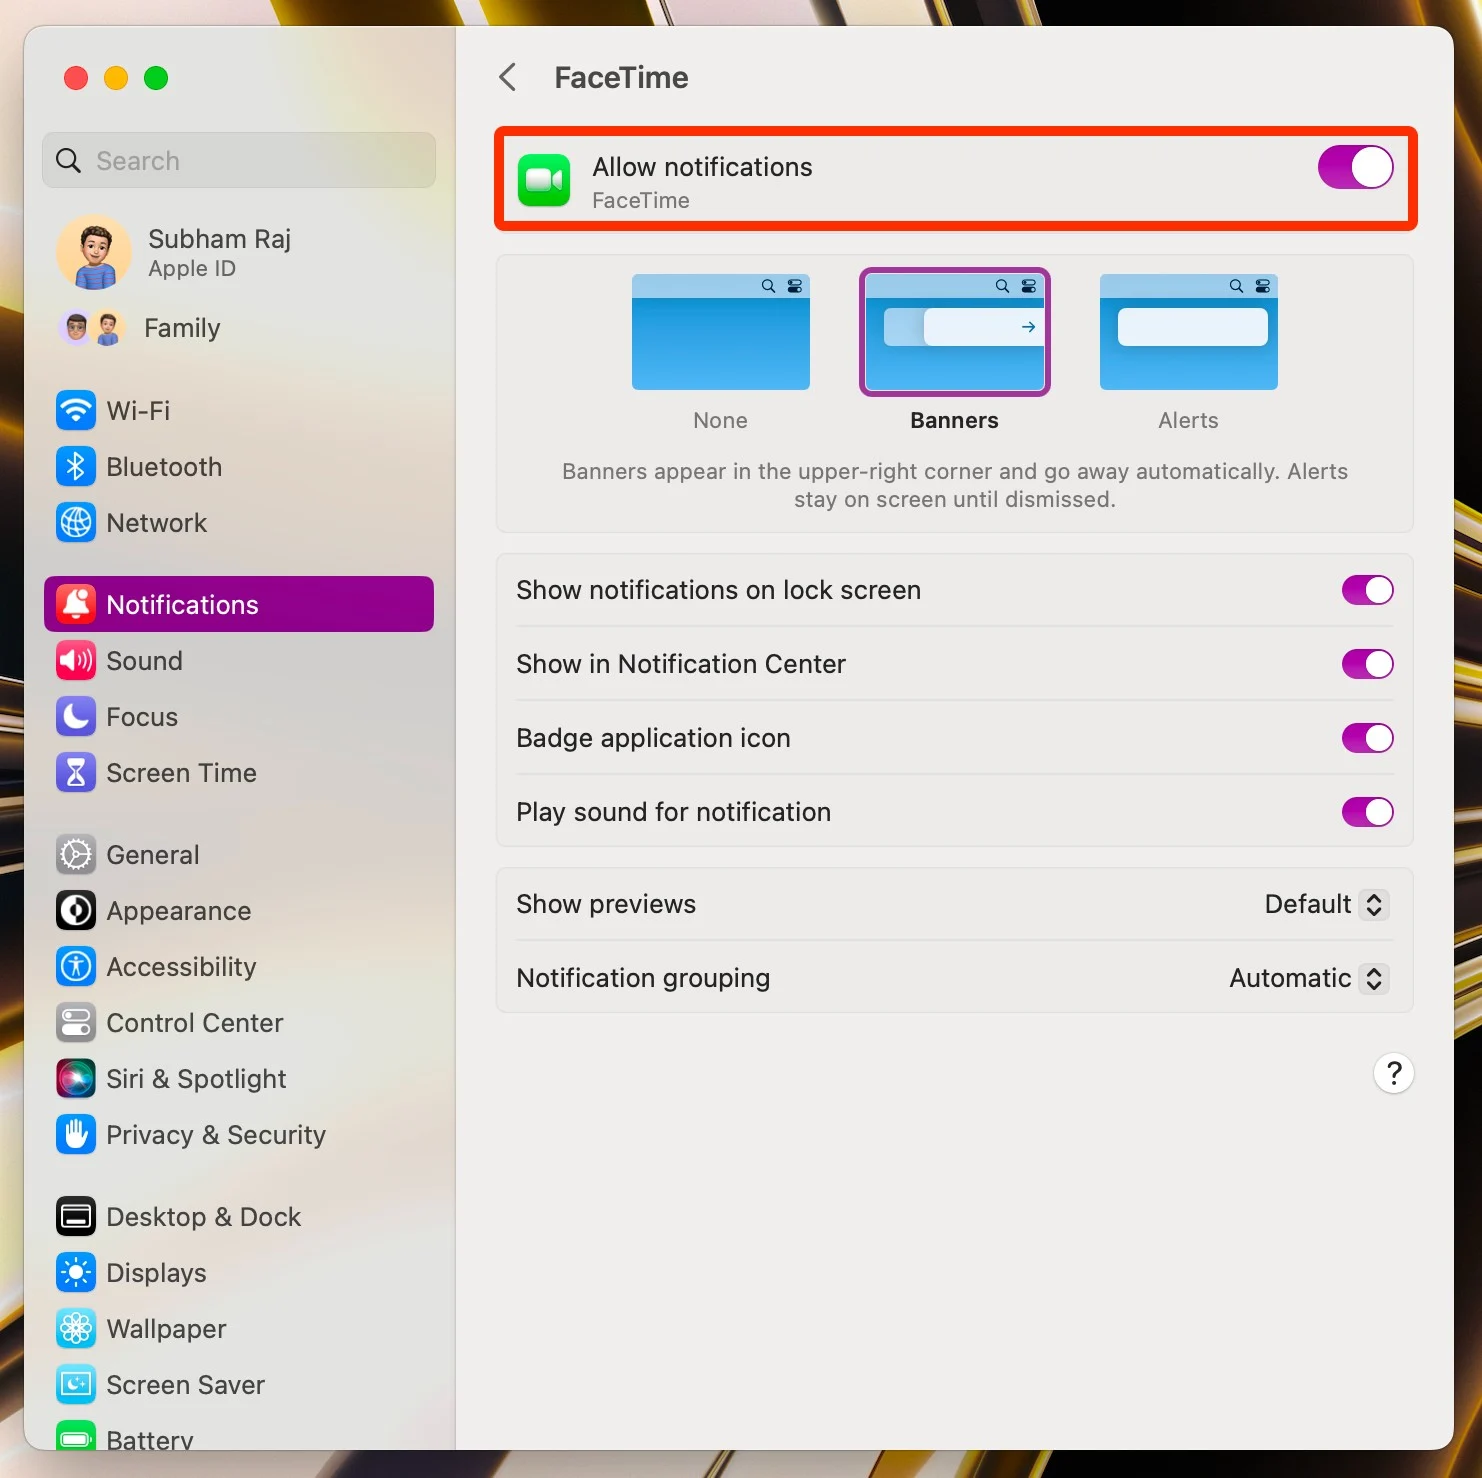Click the Siri & Spotlight label
Viewport: 1482px width, 1478px height.
[196, 1079]
